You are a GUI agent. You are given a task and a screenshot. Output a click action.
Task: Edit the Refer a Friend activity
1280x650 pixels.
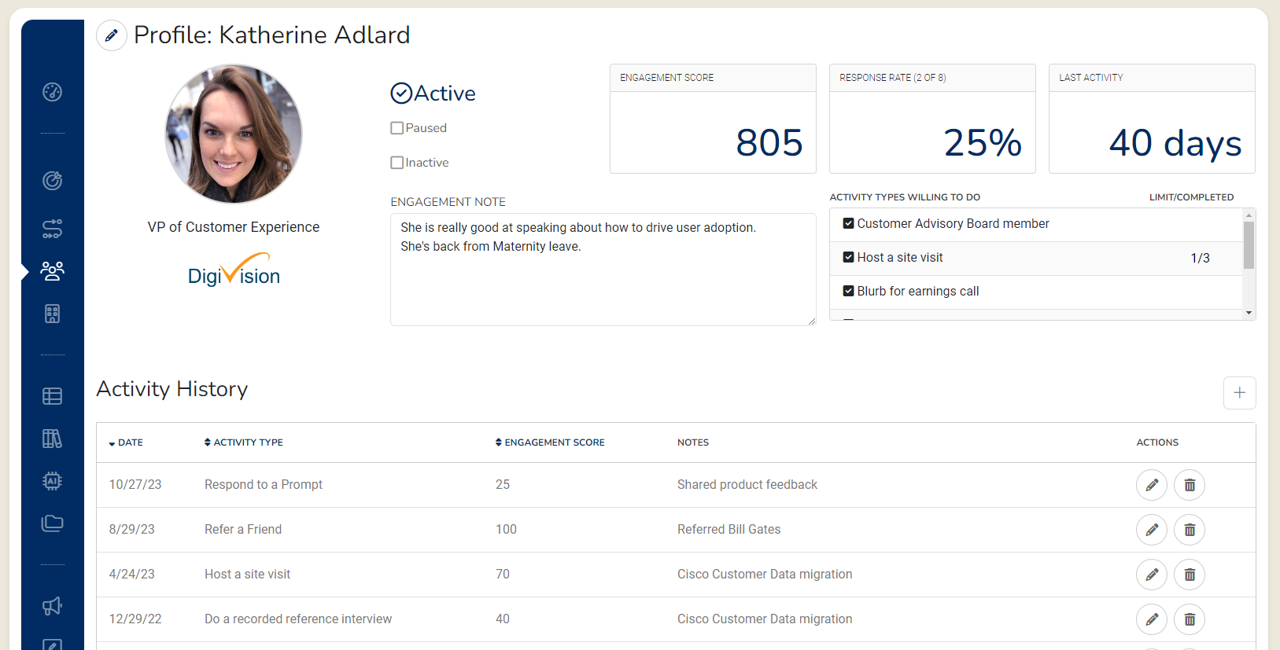[x=1151, y=530]
